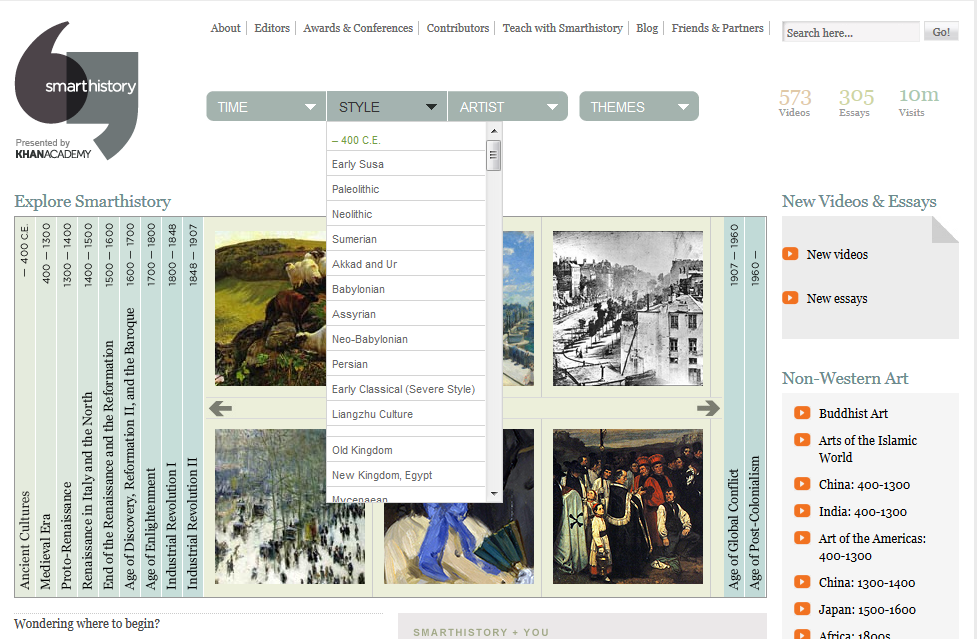The image size is (977, 639).
Task: Click the Khan Academy presented-by logo
Action: [54, 149]
